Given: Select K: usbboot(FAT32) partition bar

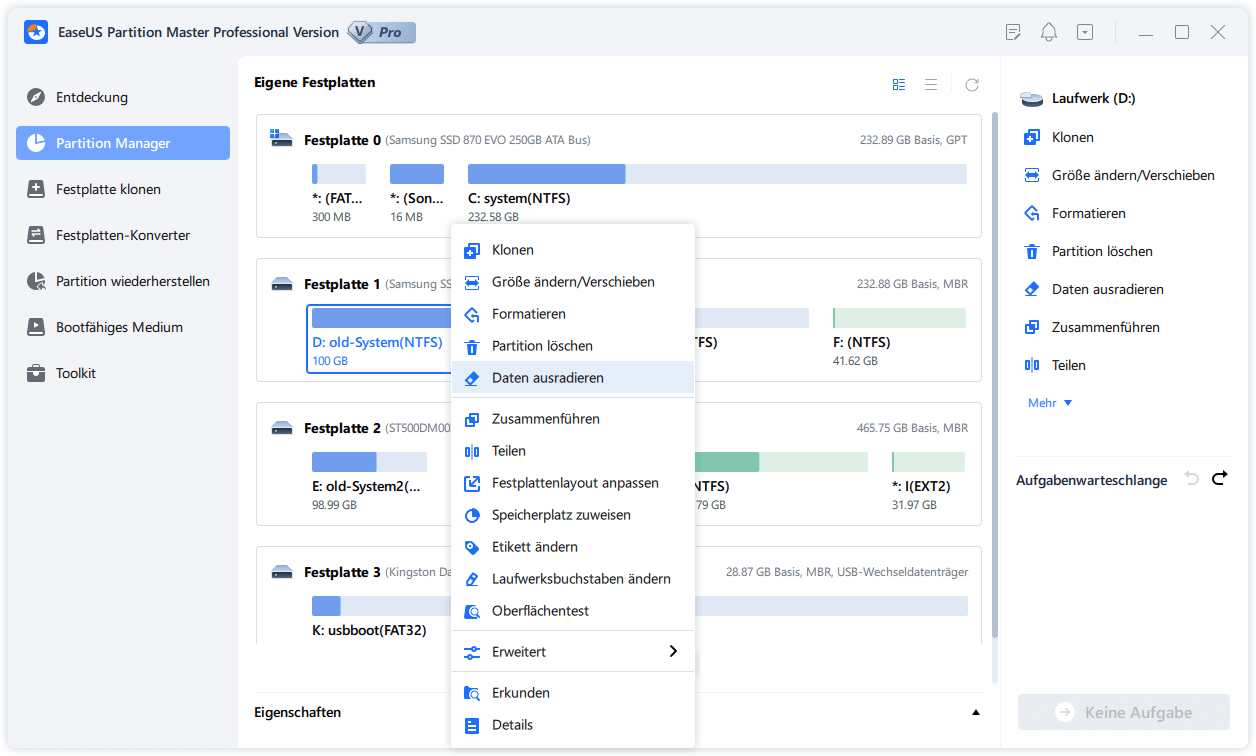Looking at the screenshot, I should pos(640,606).
